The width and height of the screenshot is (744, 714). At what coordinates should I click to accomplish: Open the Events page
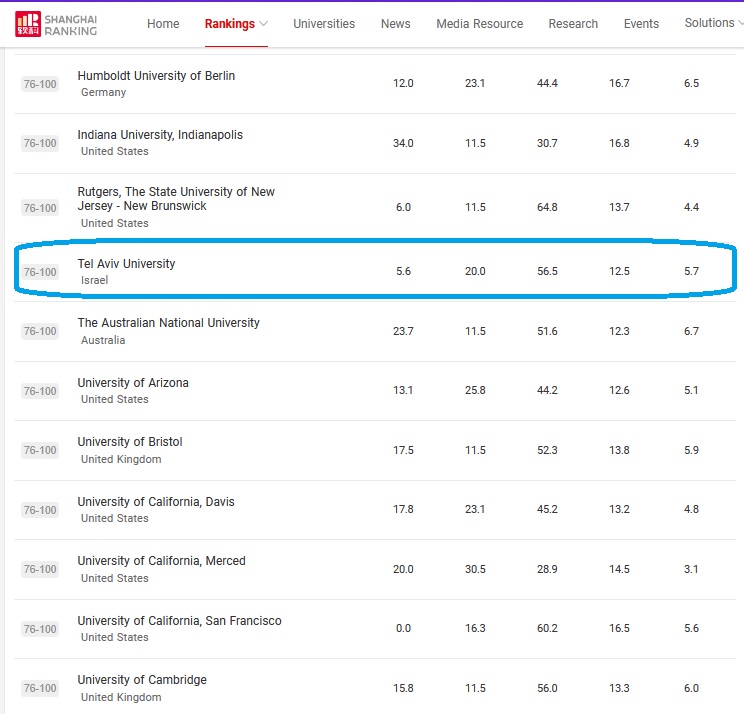click(641, 24)
